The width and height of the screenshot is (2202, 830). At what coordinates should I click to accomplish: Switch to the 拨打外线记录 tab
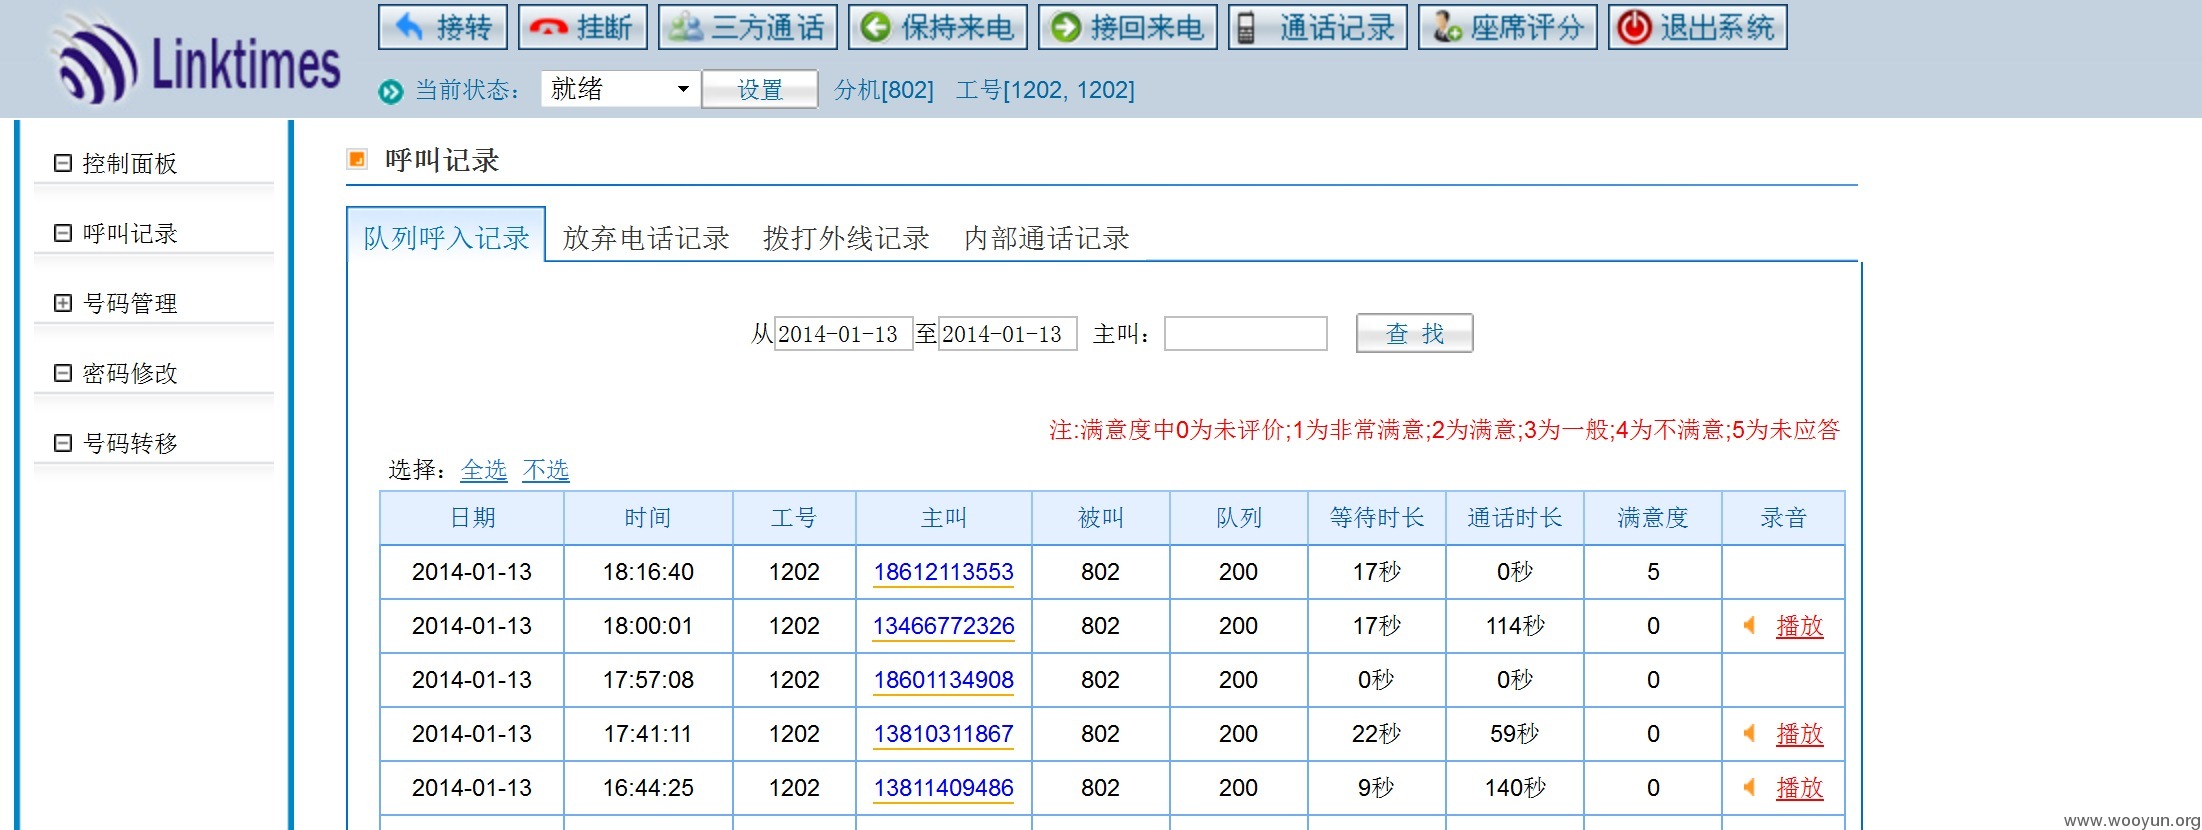point(846,238)
